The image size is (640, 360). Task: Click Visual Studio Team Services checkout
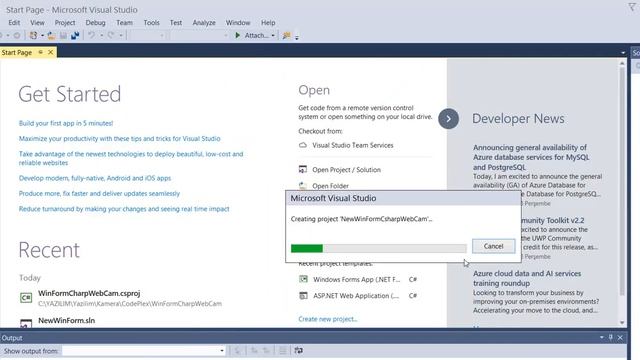point(353,145)
